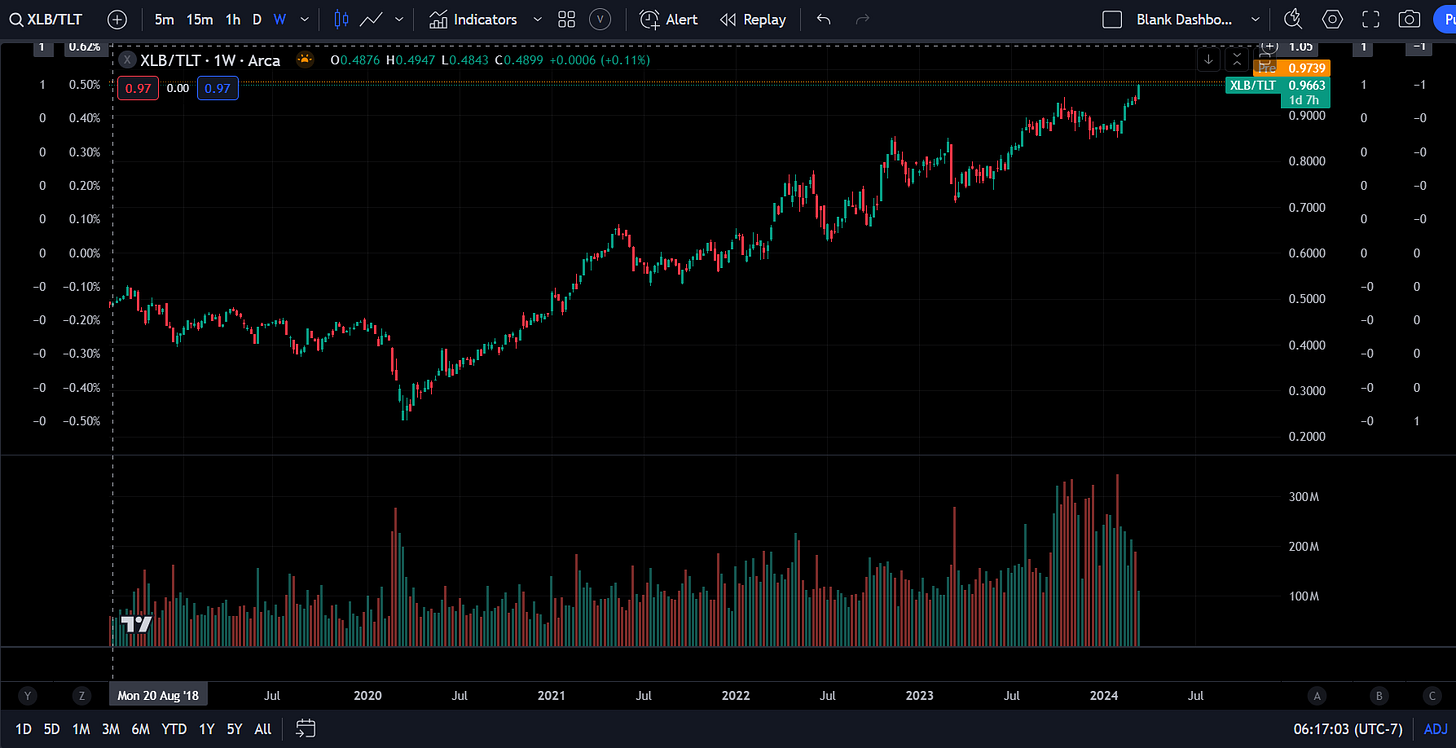Select the 5m timeframe
The image size is (1456, 748).
(164, 19)
